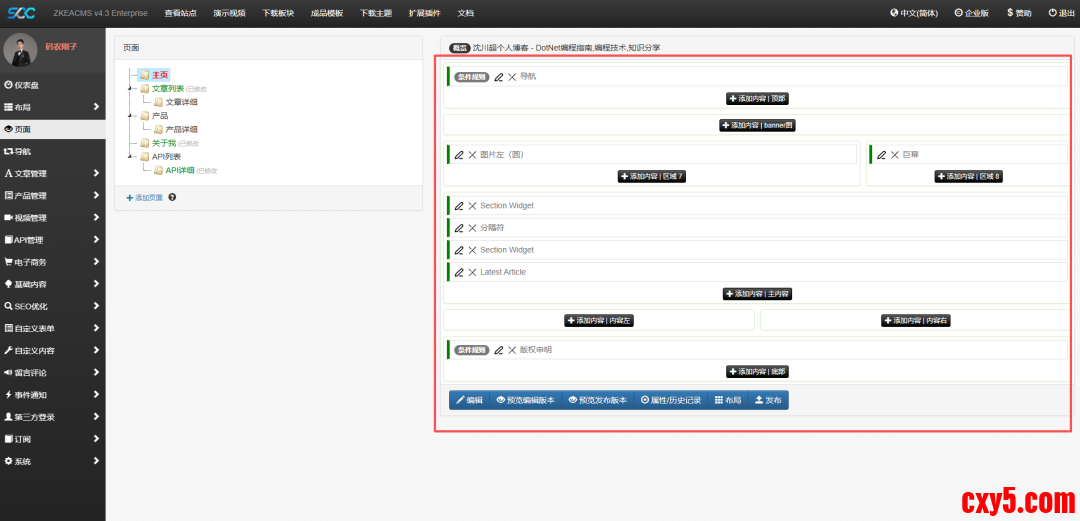
Task: Edit the second Section Widget pencil icon
Action: coord(459,250)
